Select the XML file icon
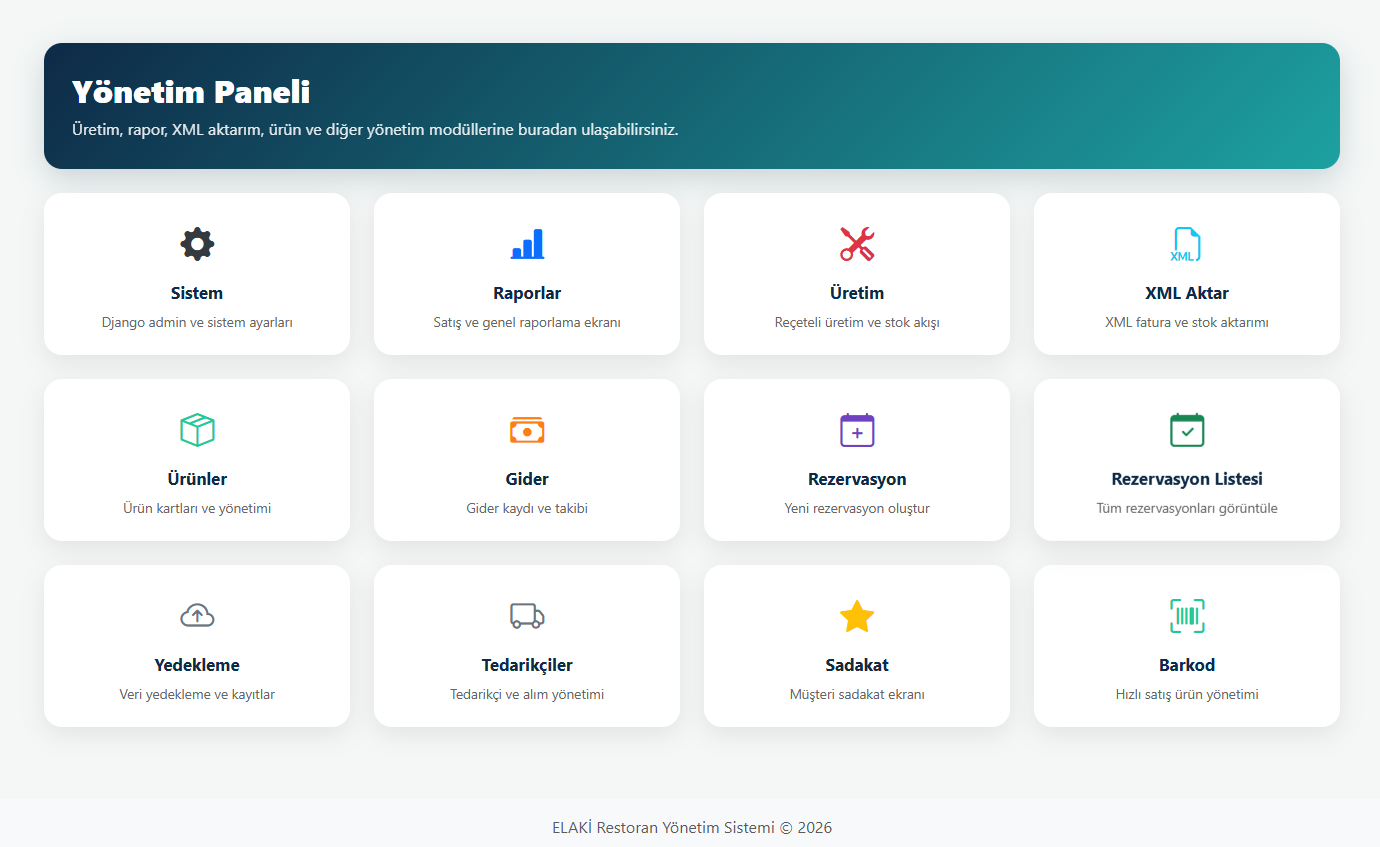The image size is (1380, 847). (x=1186, y=244)
